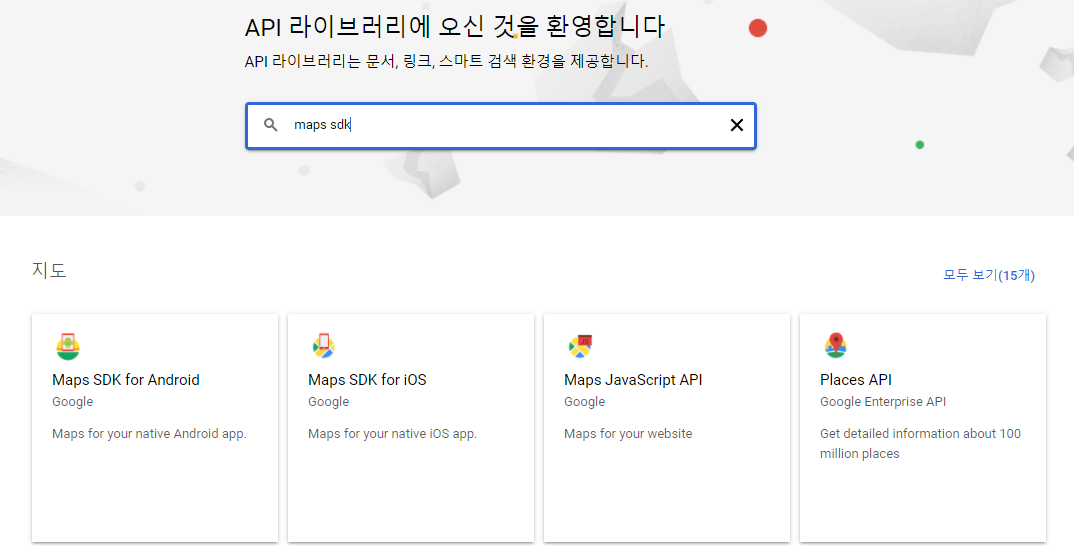Click the Maps SDK for iOS icon
This screenshot has width=1074, height=559.
click(323, 346)
